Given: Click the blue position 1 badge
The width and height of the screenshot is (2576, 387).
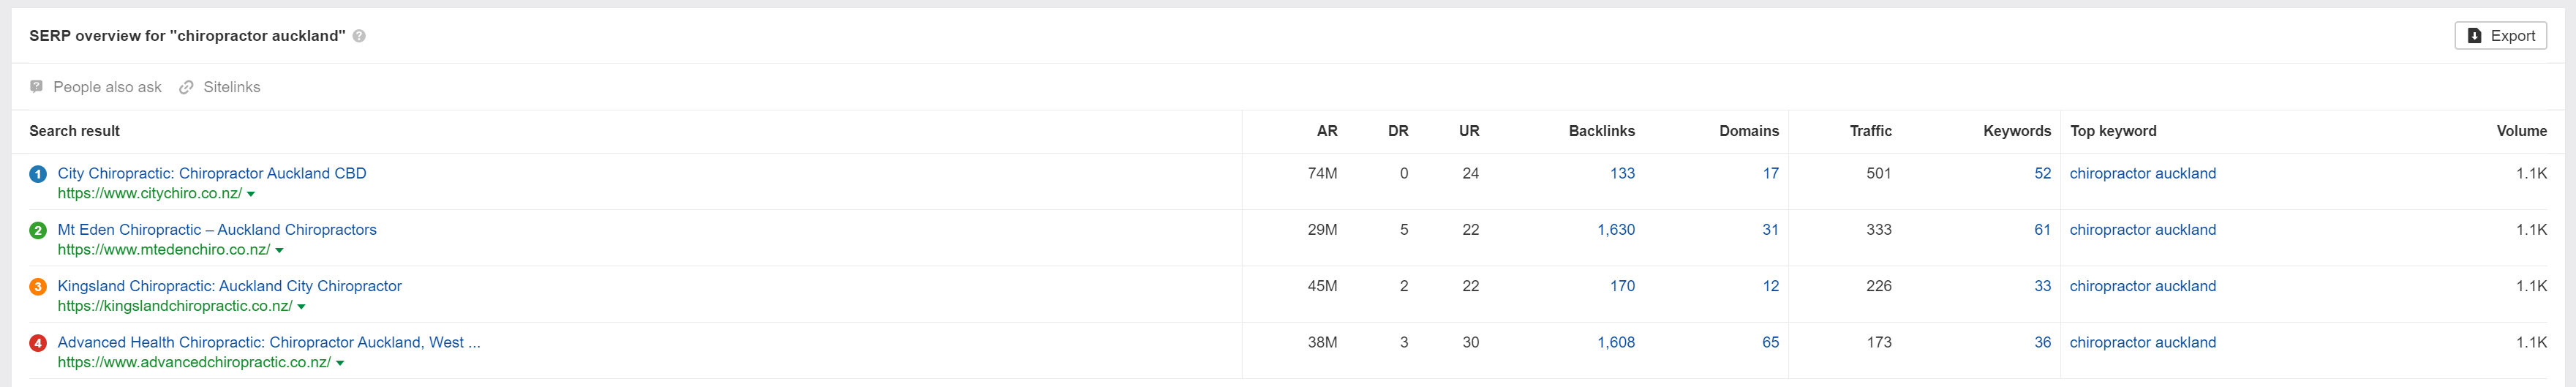Looking at the screenshot, I should tap(38, 174).
